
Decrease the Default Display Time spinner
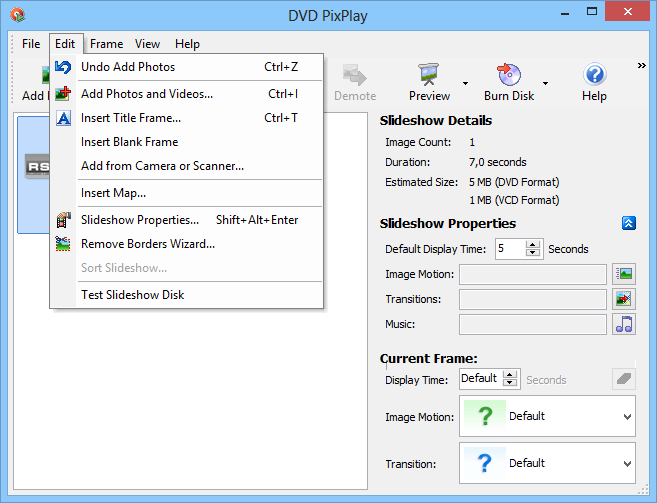tap(533, 253)
